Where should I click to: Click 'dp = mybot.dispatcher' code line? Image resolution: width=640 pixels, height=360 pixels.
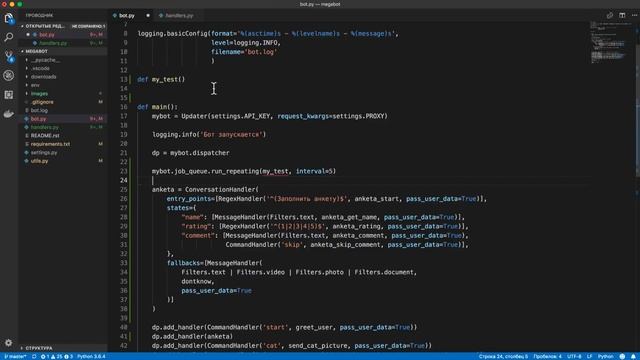coord(191,153)
